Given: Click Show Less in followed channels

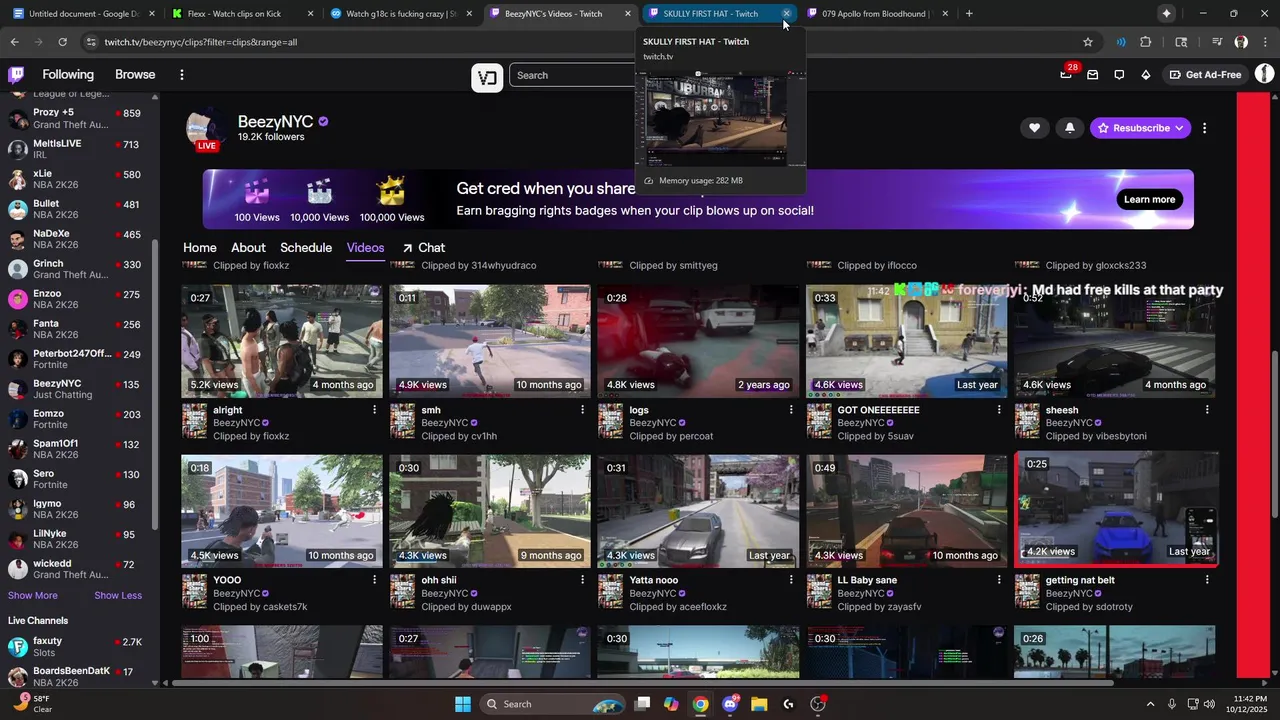Looking at the screenshot, I should pos(118,596).
